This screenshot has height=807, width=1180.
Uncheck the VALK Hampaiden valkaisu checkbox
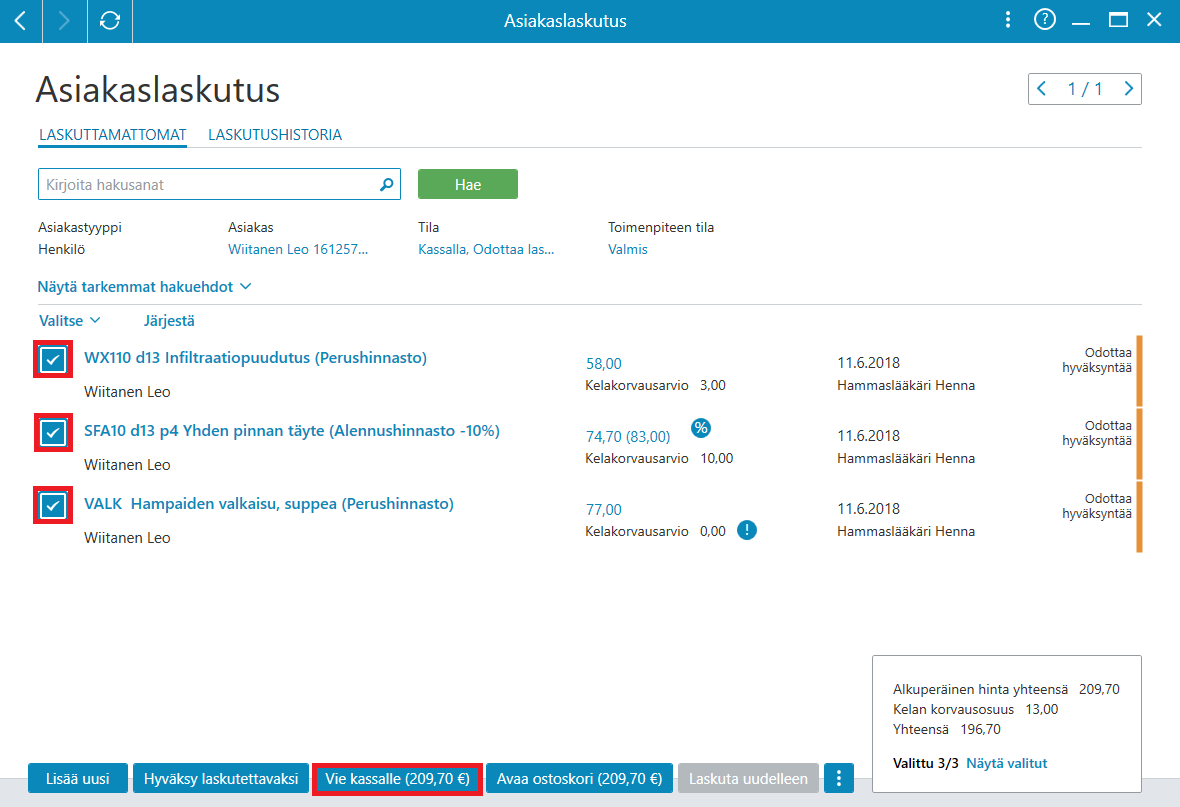click(53, 506)
